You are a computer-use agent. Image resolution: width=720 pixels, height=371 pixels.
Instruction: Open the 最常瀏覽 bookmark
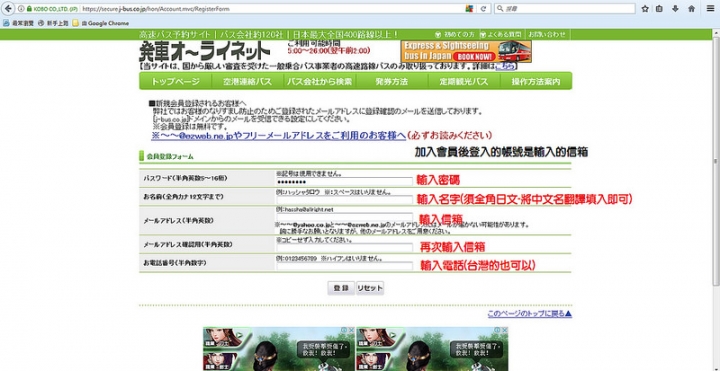click(x=17, y=23)
